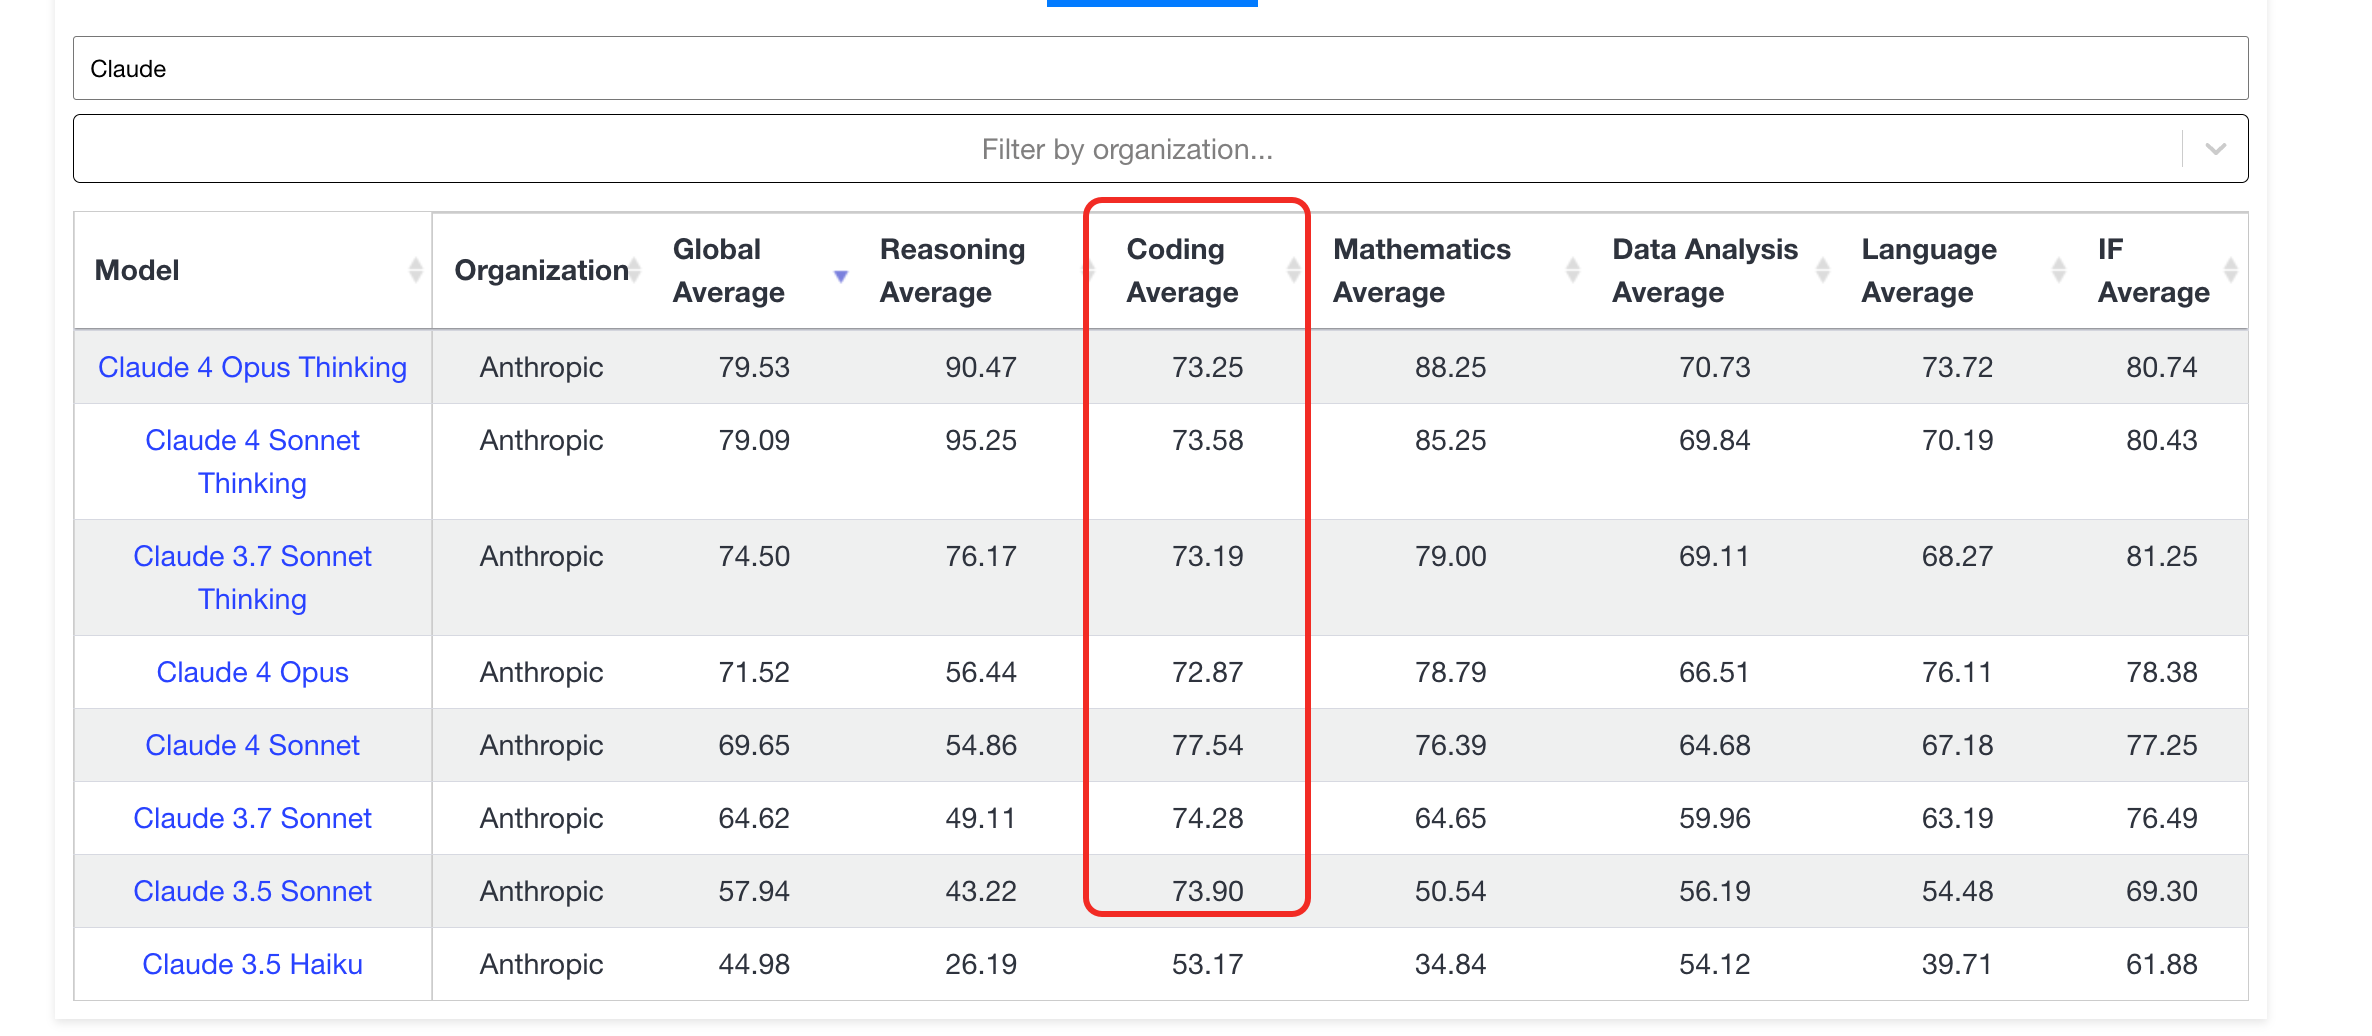Select the 39.71 language average cell
2372x1036 pixels.
point(1957,964)
